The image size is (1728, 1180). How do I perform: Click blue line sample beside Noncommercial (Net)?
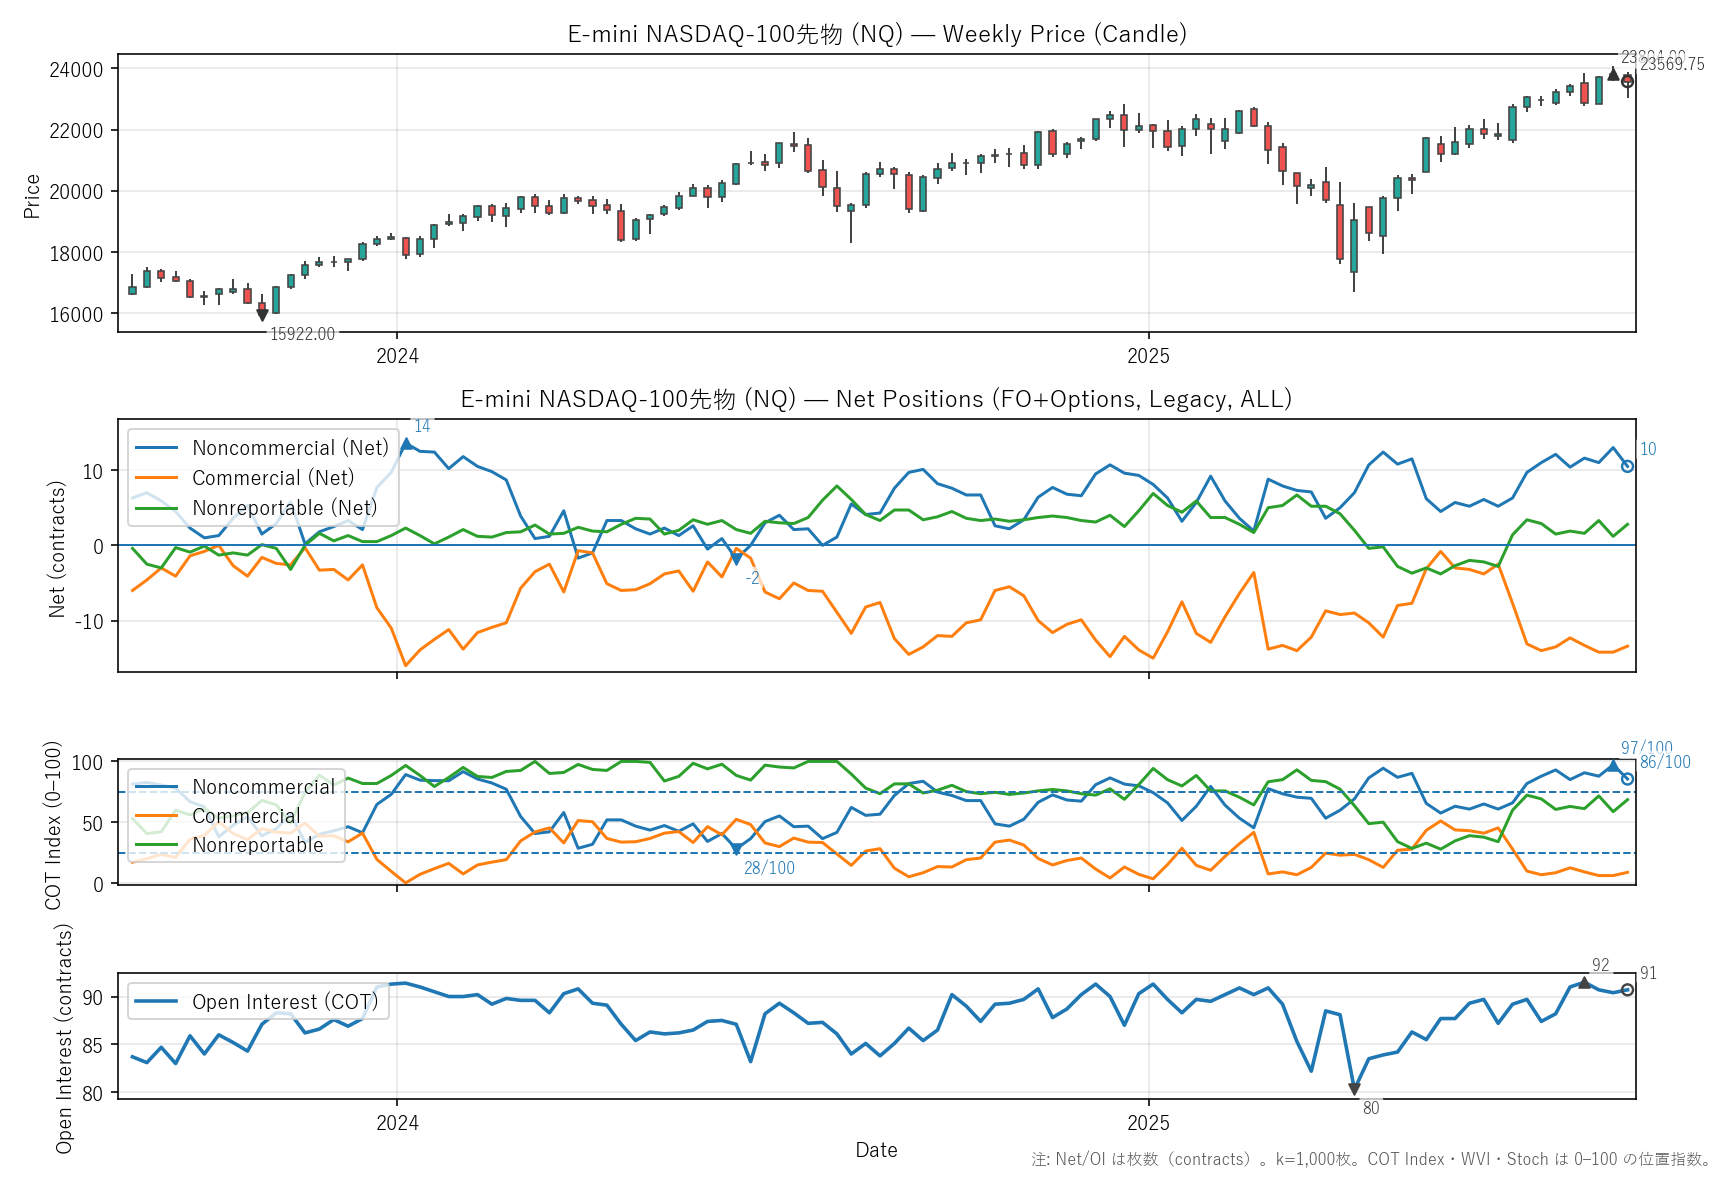tap(156, 448)
